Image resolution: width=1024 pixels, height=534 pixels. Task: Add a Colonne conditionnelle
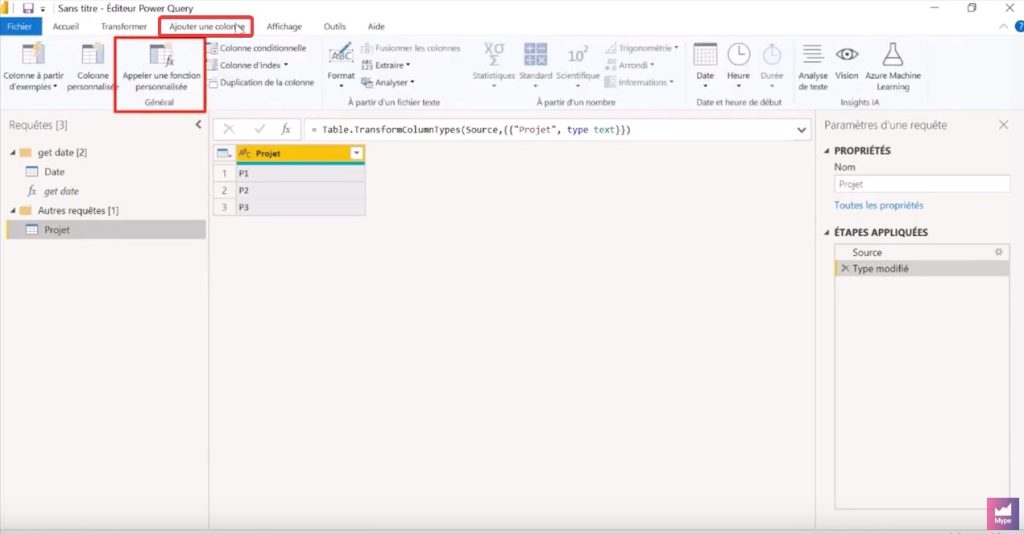click(x=257, y=48)
